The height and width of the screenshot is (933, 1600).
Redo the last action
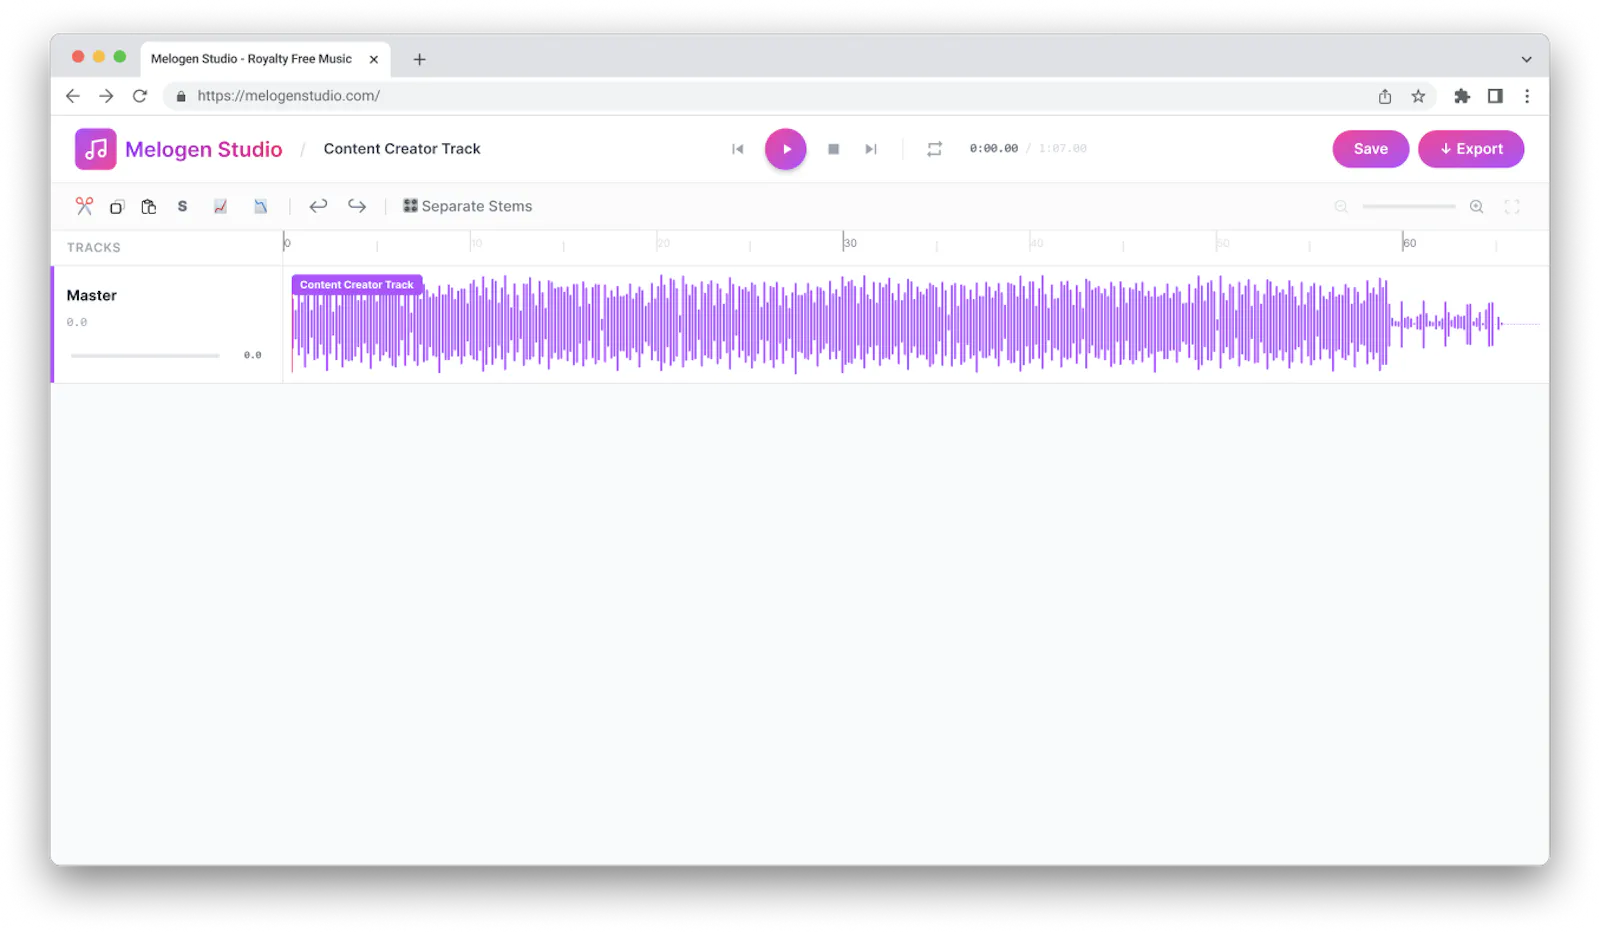point(357,206)
